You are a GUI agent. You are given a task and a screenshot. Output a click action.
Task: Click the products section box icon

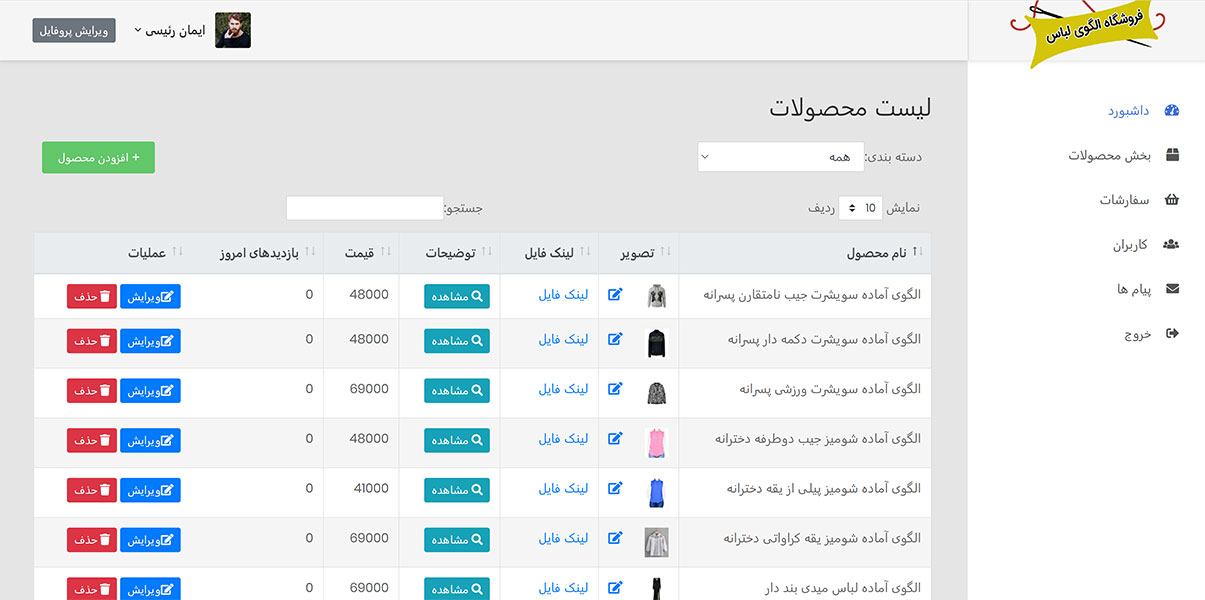[x=1172, y=155]
